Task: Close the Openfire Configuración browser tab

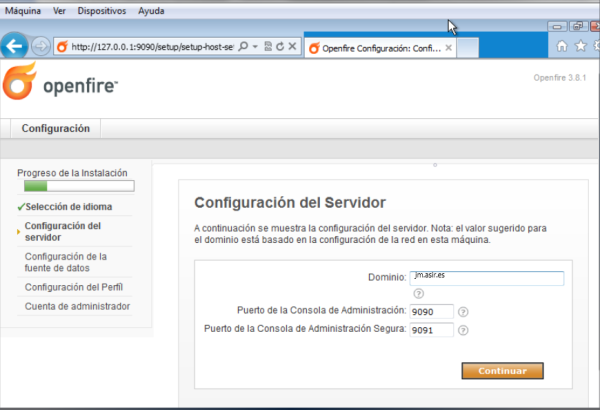Action: point(448,47)
